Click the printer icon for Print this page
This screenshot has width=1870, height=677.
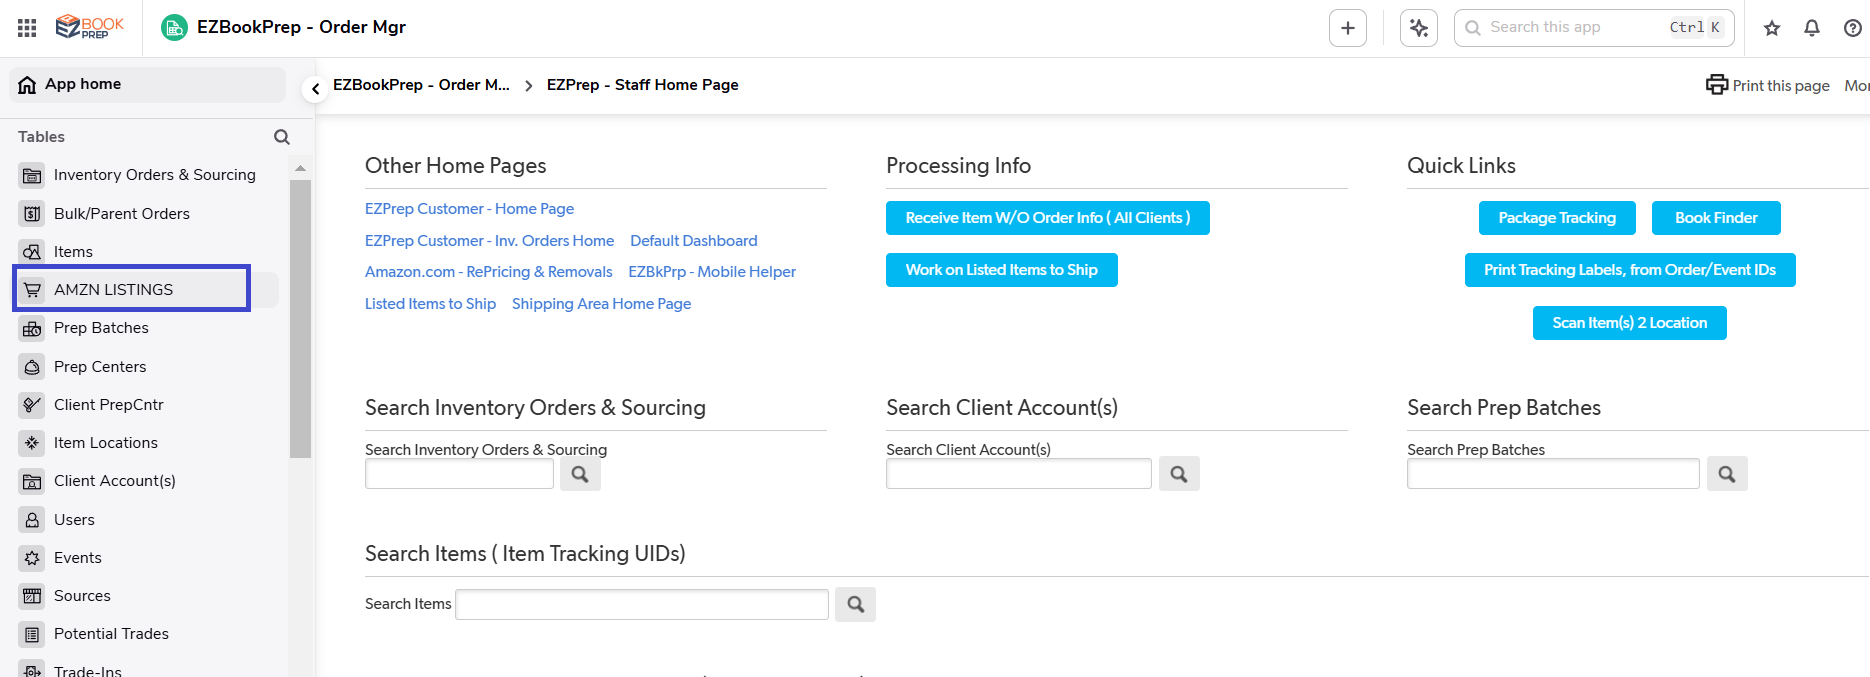[1716, 85]
